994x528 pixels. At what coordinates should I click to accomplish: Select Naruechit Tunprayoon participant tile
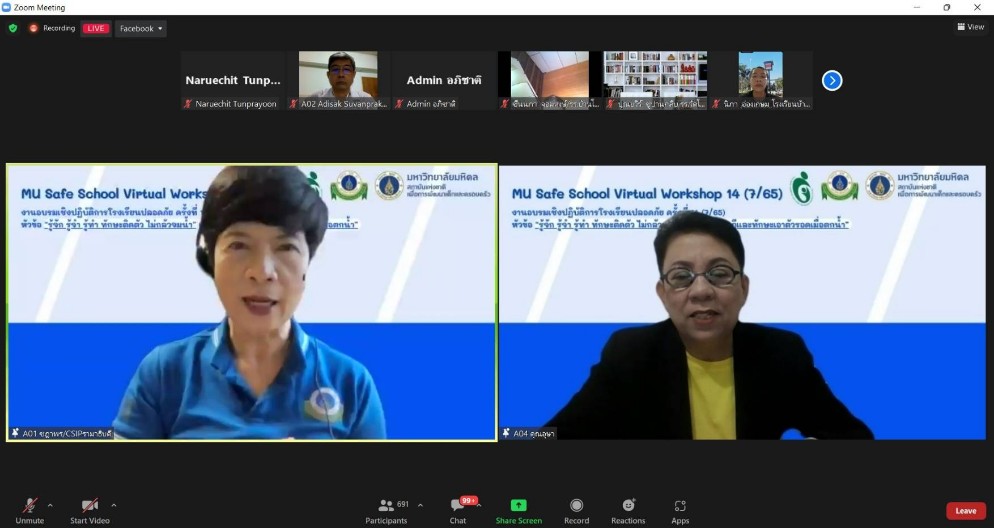(233, 80)
